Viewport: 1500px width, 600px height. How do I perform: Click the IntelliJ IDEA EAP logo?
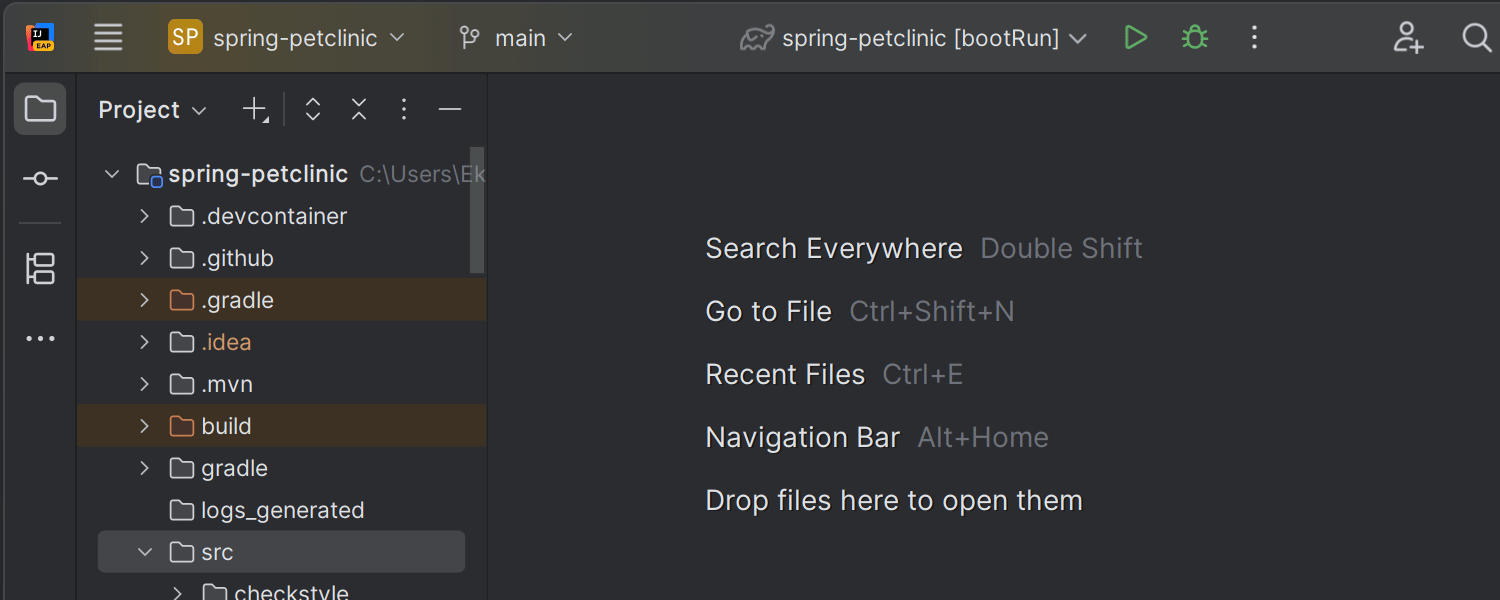point(38,37)
